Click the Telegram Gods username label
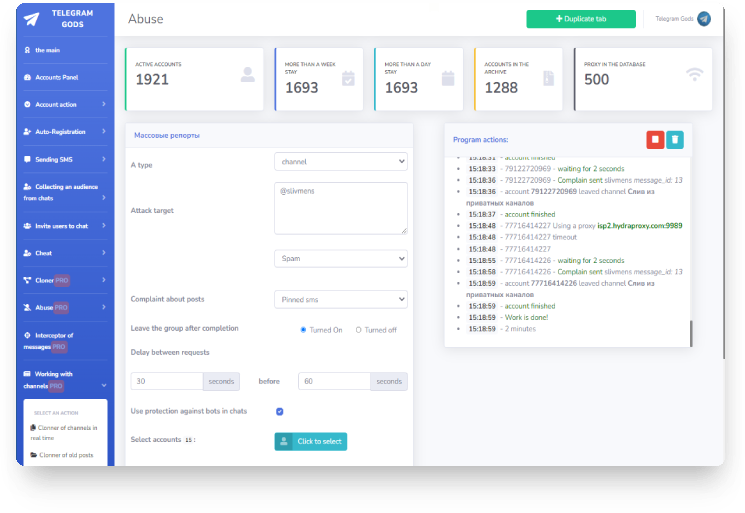The width and height of the screenshot is (745, 513). tap(674, 19)
